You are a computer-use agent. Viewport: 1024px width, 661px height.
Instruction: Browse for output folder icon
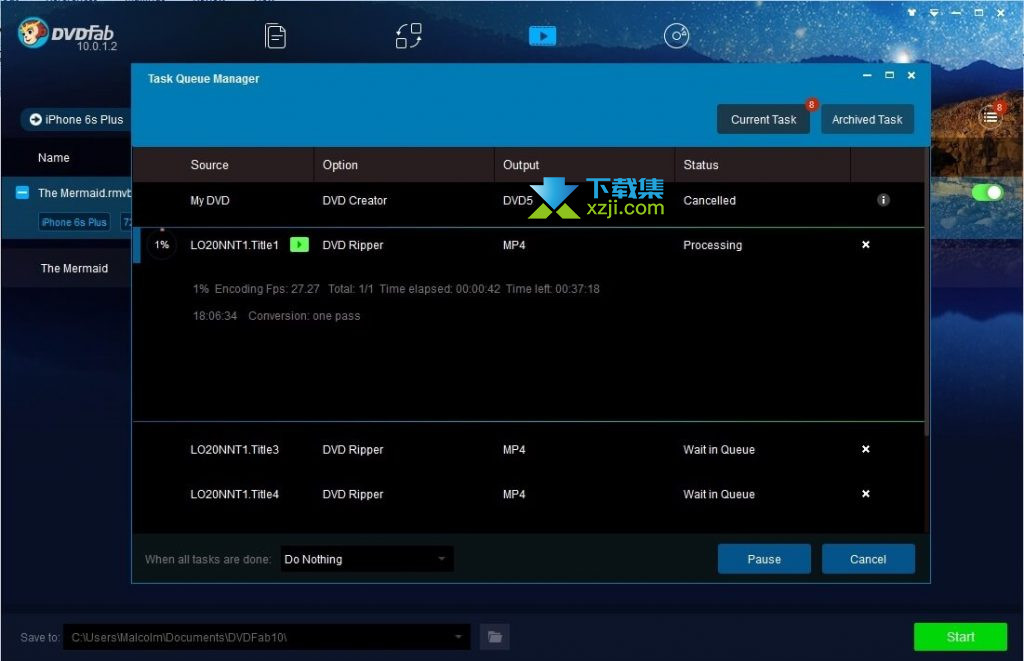click(495, 637)
